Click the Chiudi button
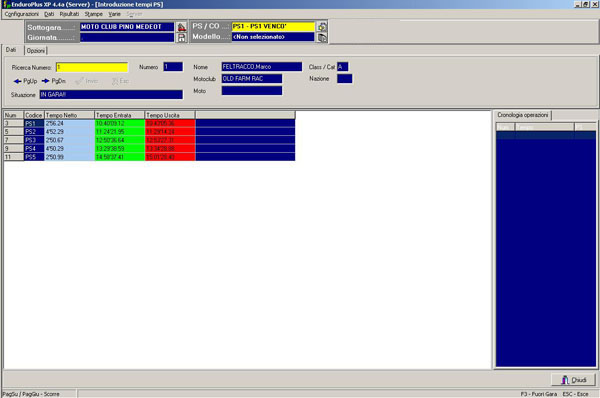Image resolution: width=600 pixels, height=398 pixels. [574, 380]
